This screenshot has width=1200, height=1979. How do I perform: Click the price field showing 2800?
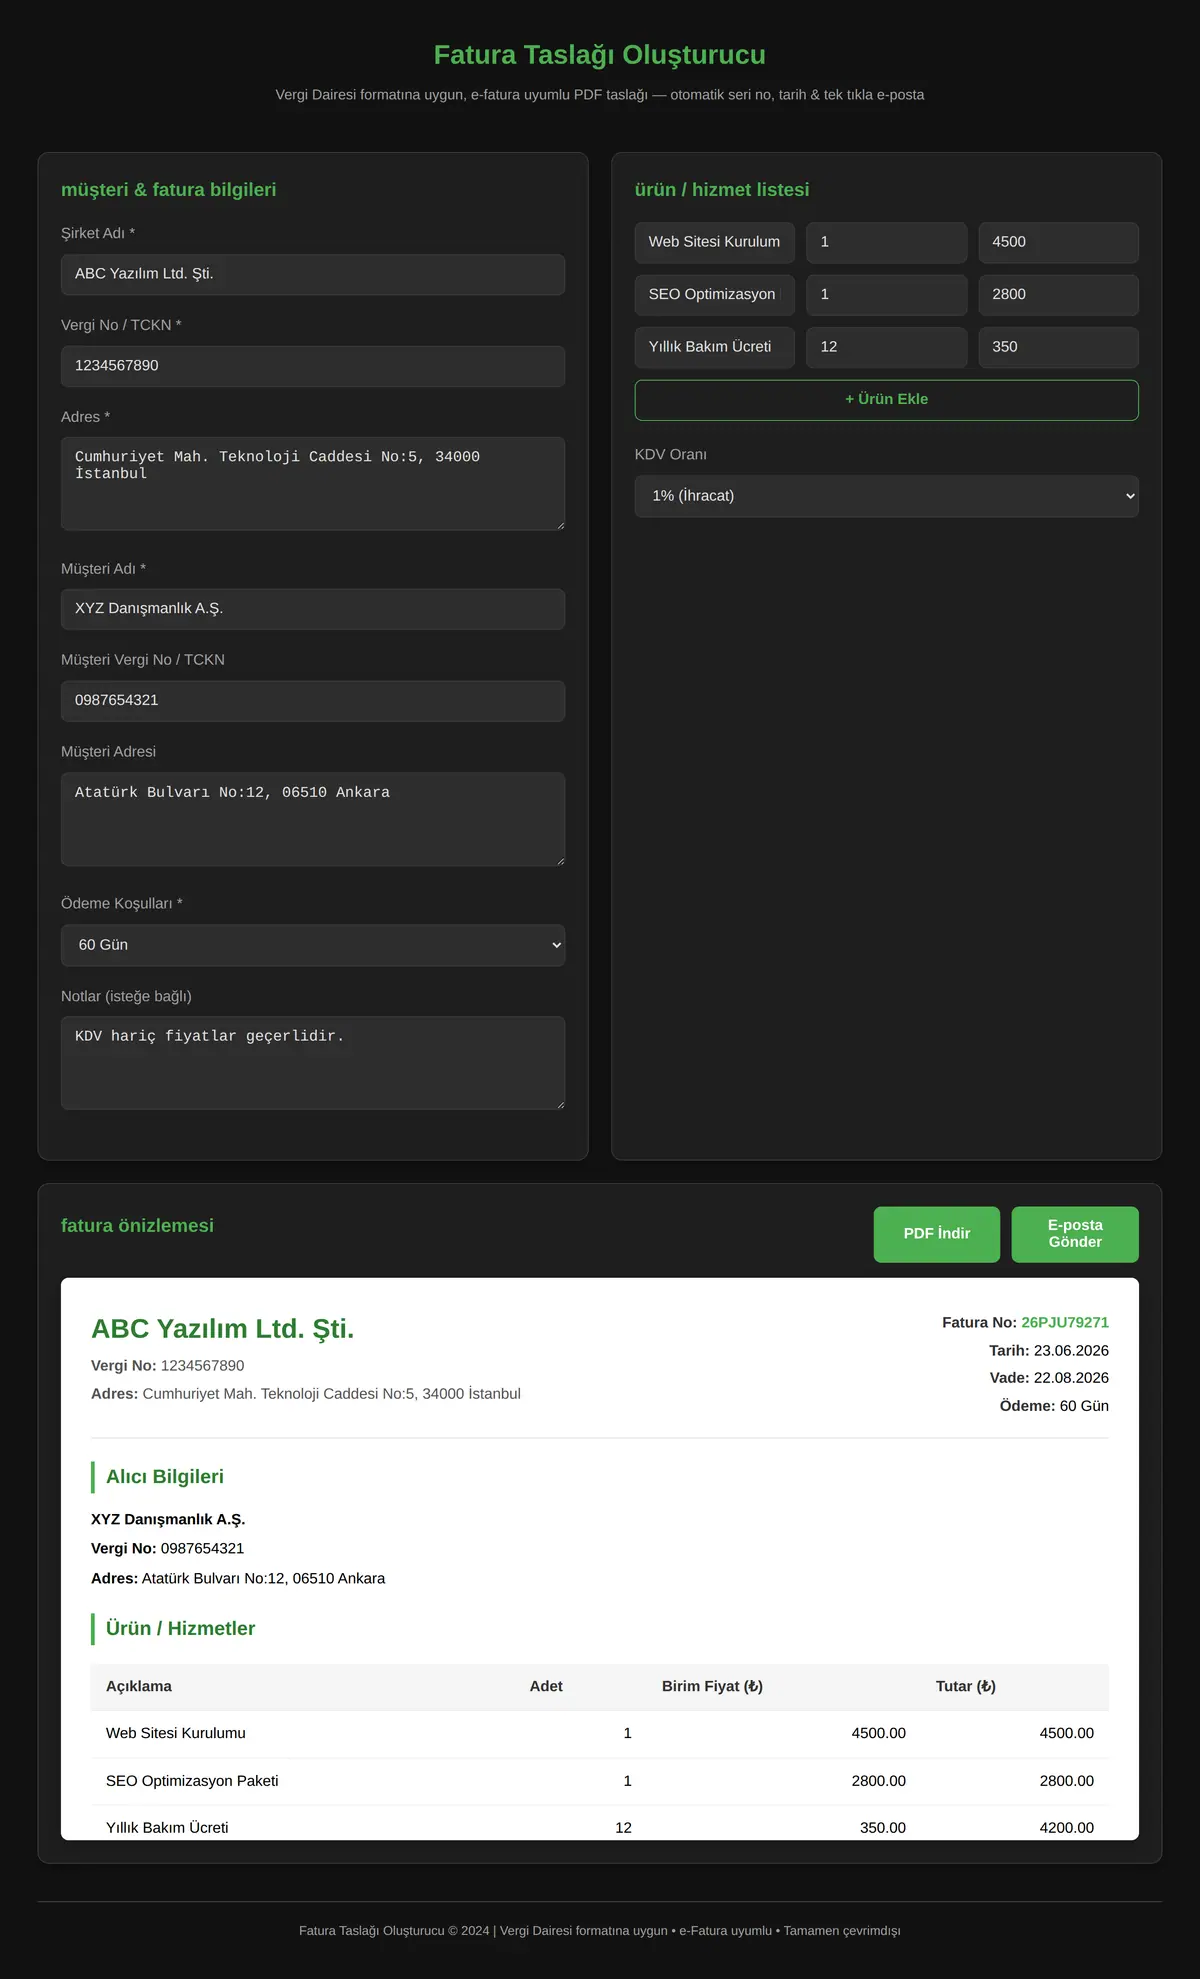(x=1059, y=295)
